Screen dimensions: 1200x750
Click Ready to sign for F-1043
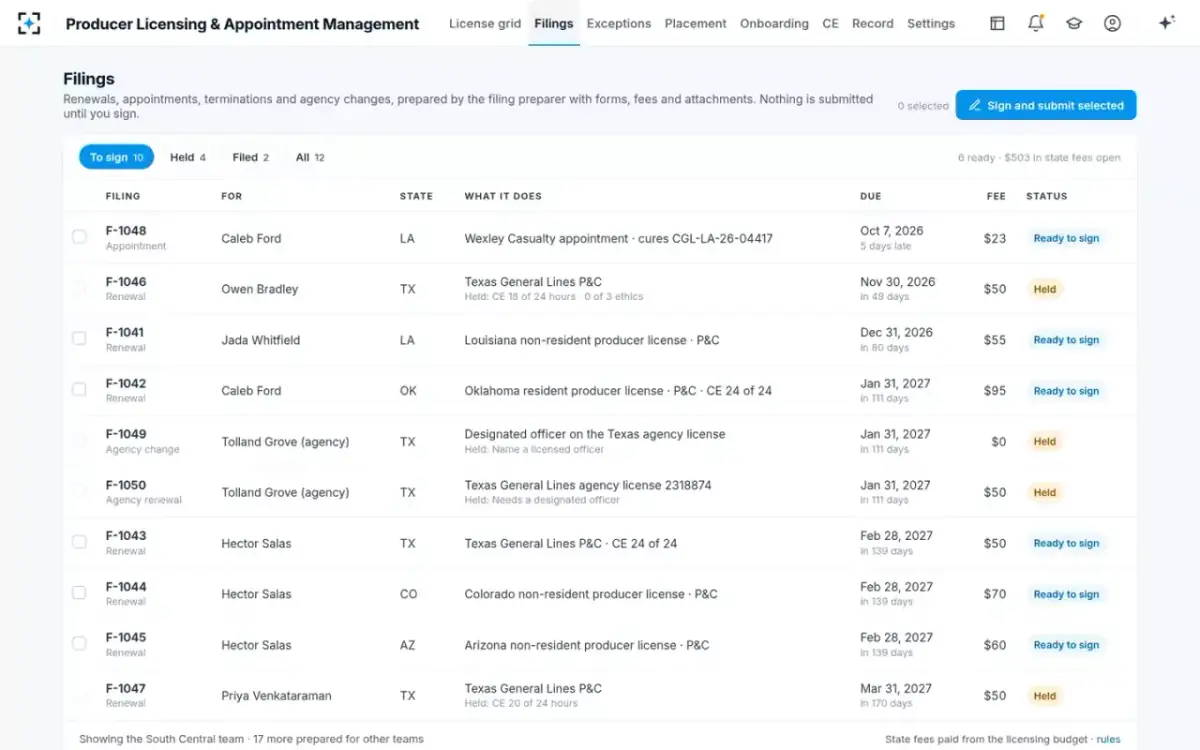click(1066, 543)
